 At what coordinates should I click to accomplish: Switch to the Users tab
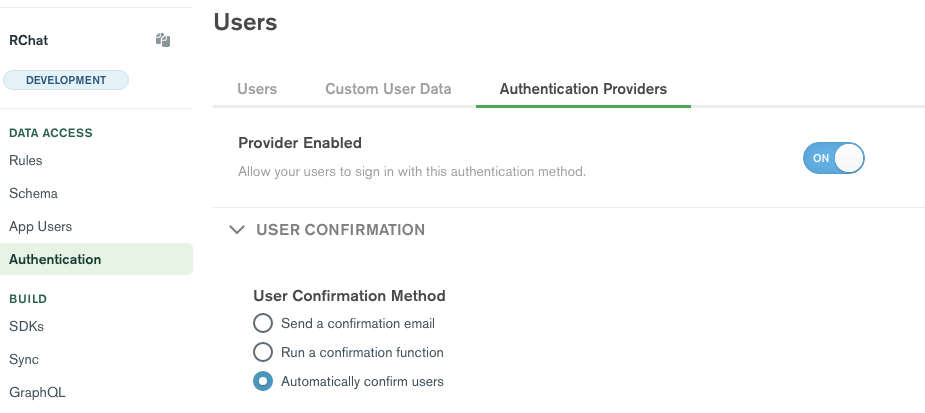257,89
